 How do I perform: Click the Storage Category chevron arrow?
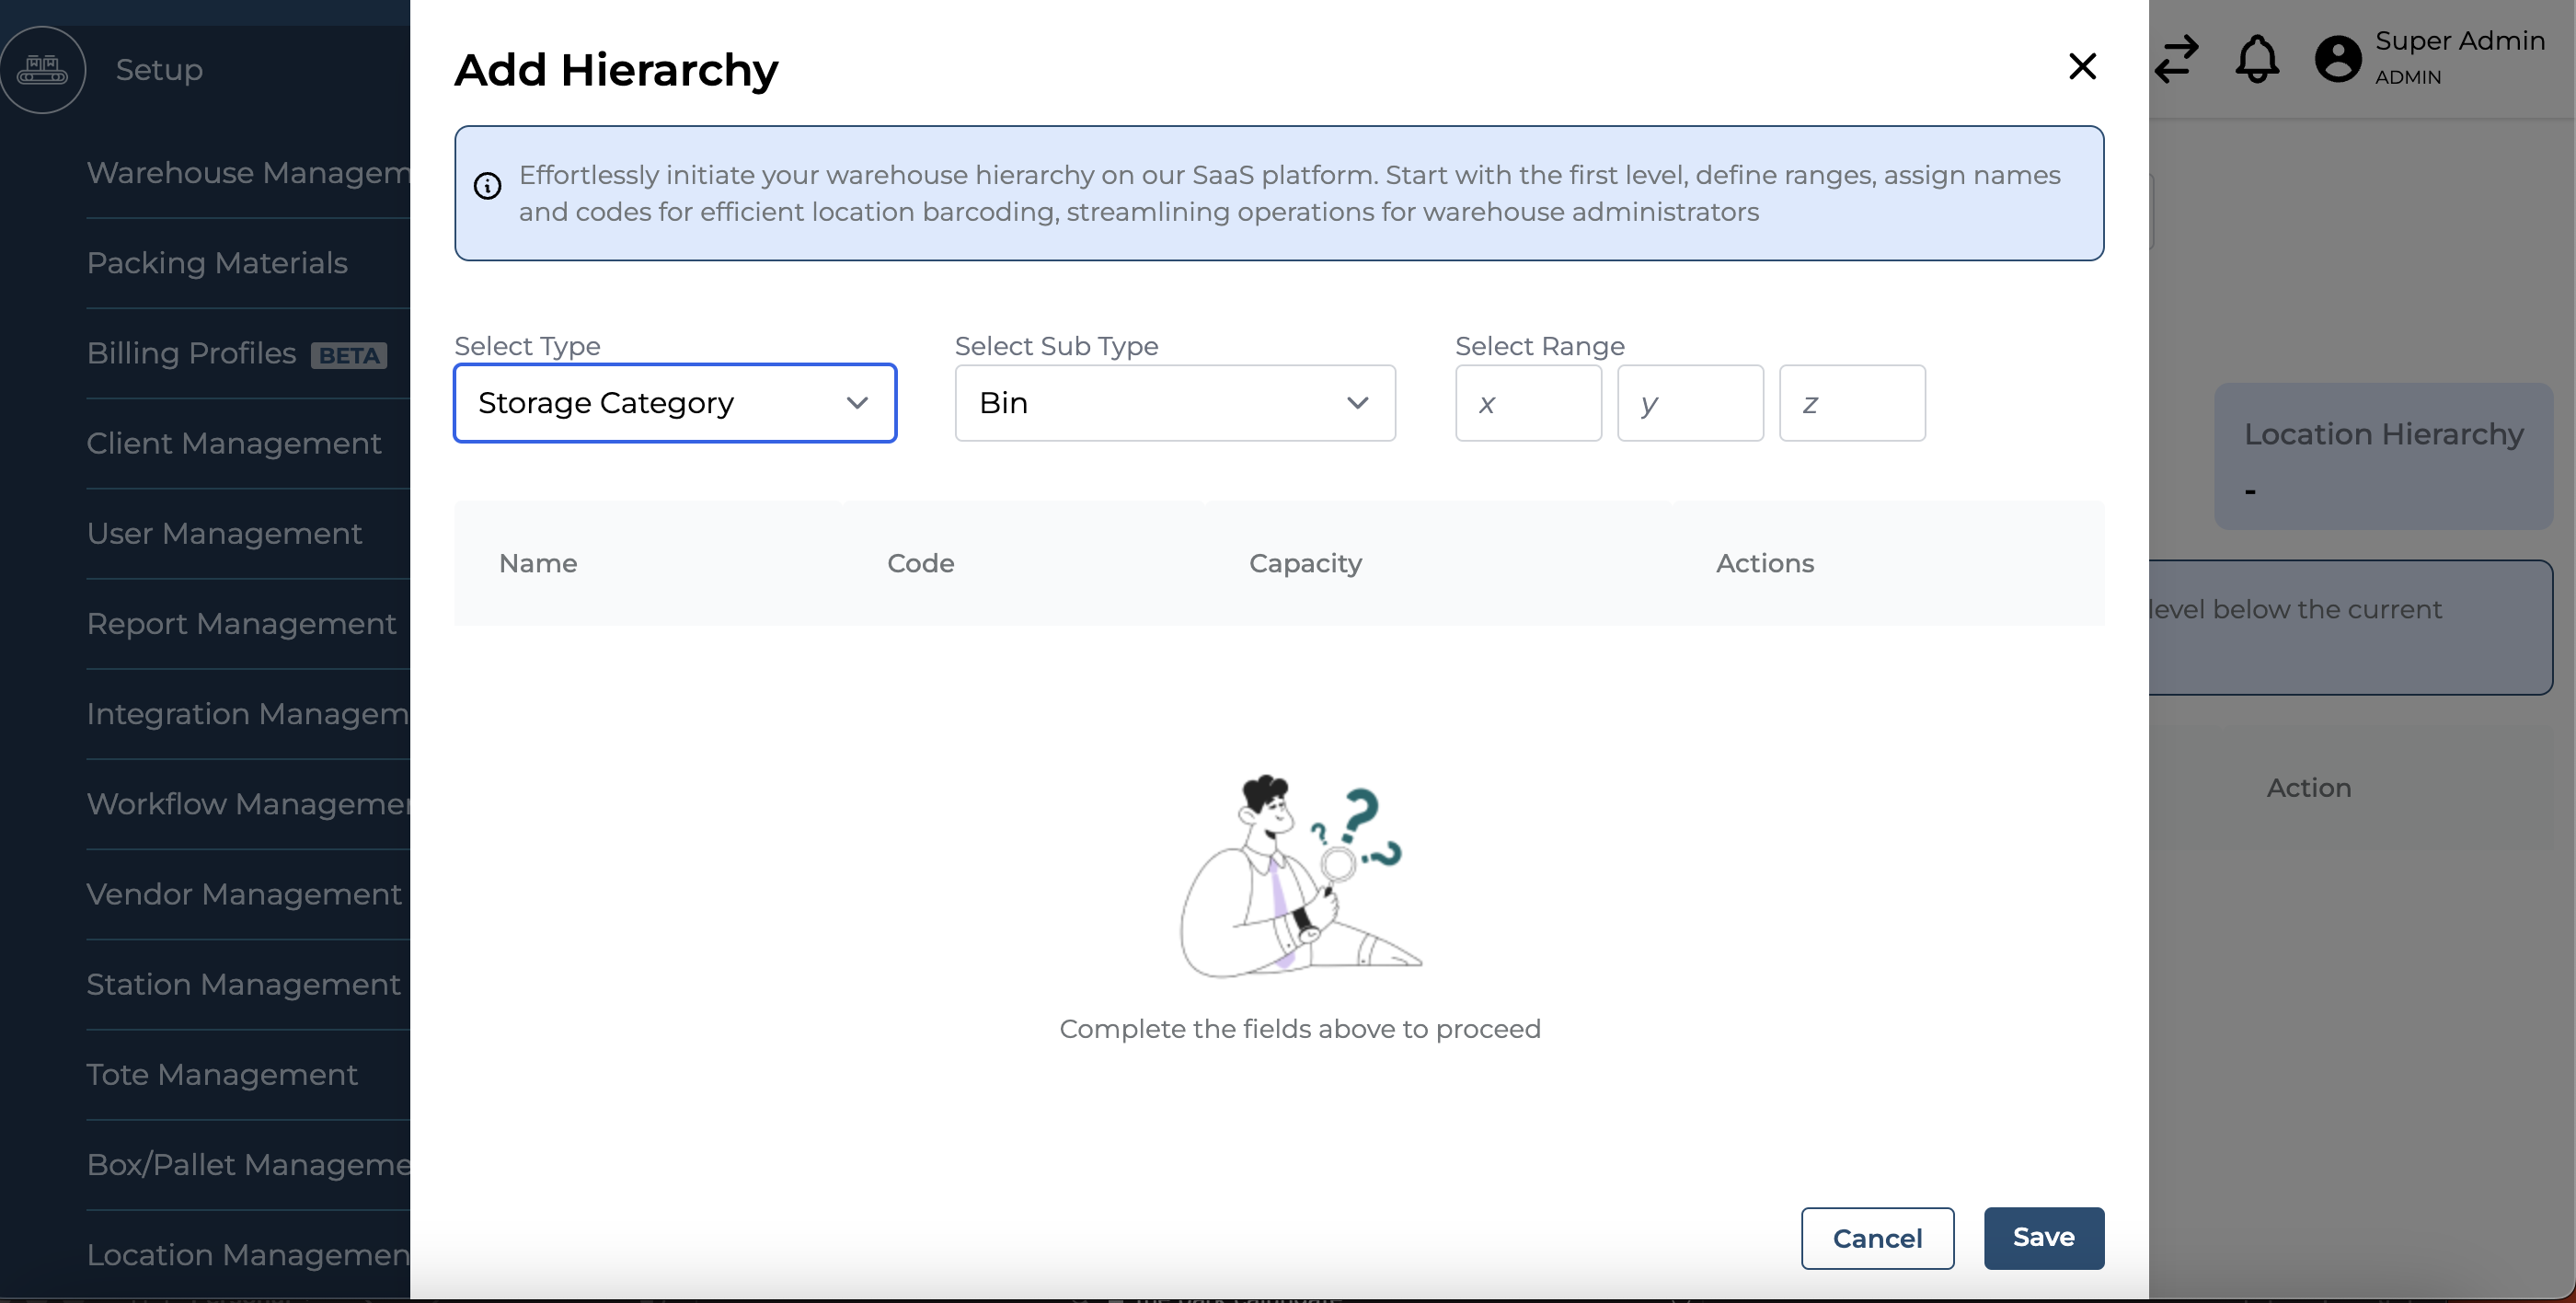pyautogui.click(x=857, y=403)
